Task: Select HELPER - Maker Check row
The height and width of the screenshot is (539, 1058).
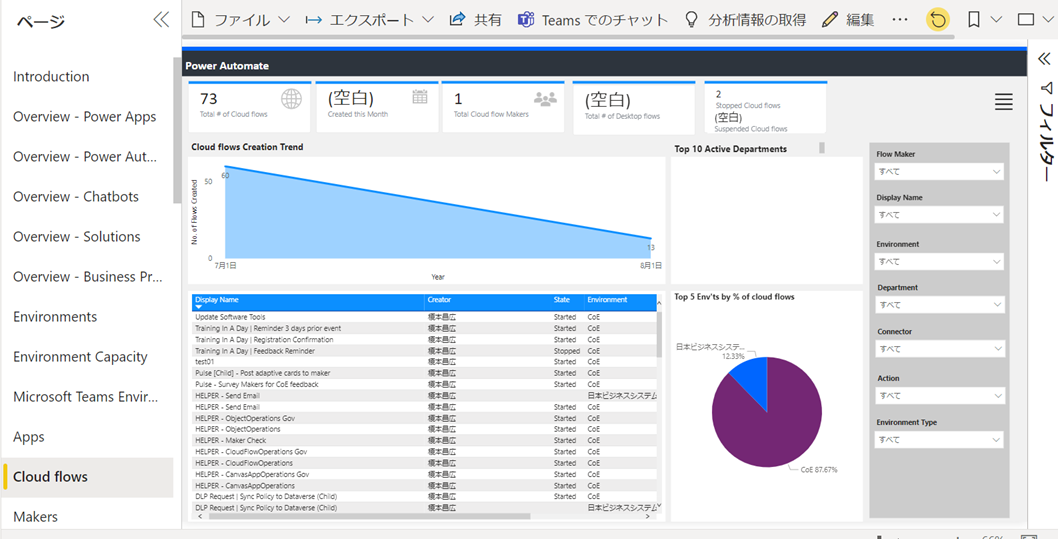Action: coord(424,441)
